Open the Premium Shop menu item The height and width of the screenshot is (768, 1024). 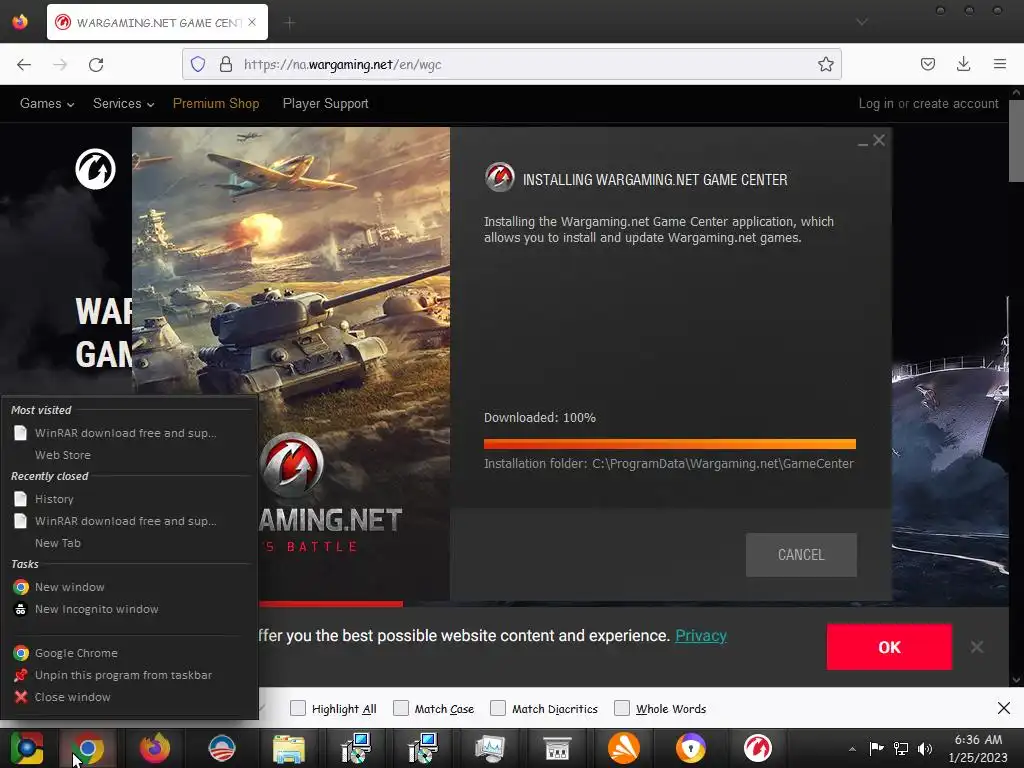(216, 103)
